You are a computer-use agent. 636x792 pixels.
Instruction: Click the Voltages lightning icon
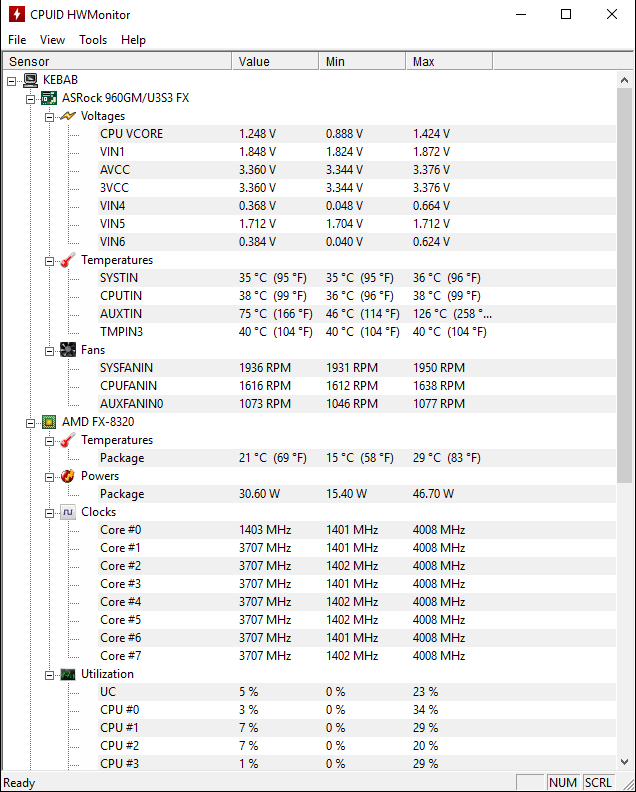click(x=67, y=116)
